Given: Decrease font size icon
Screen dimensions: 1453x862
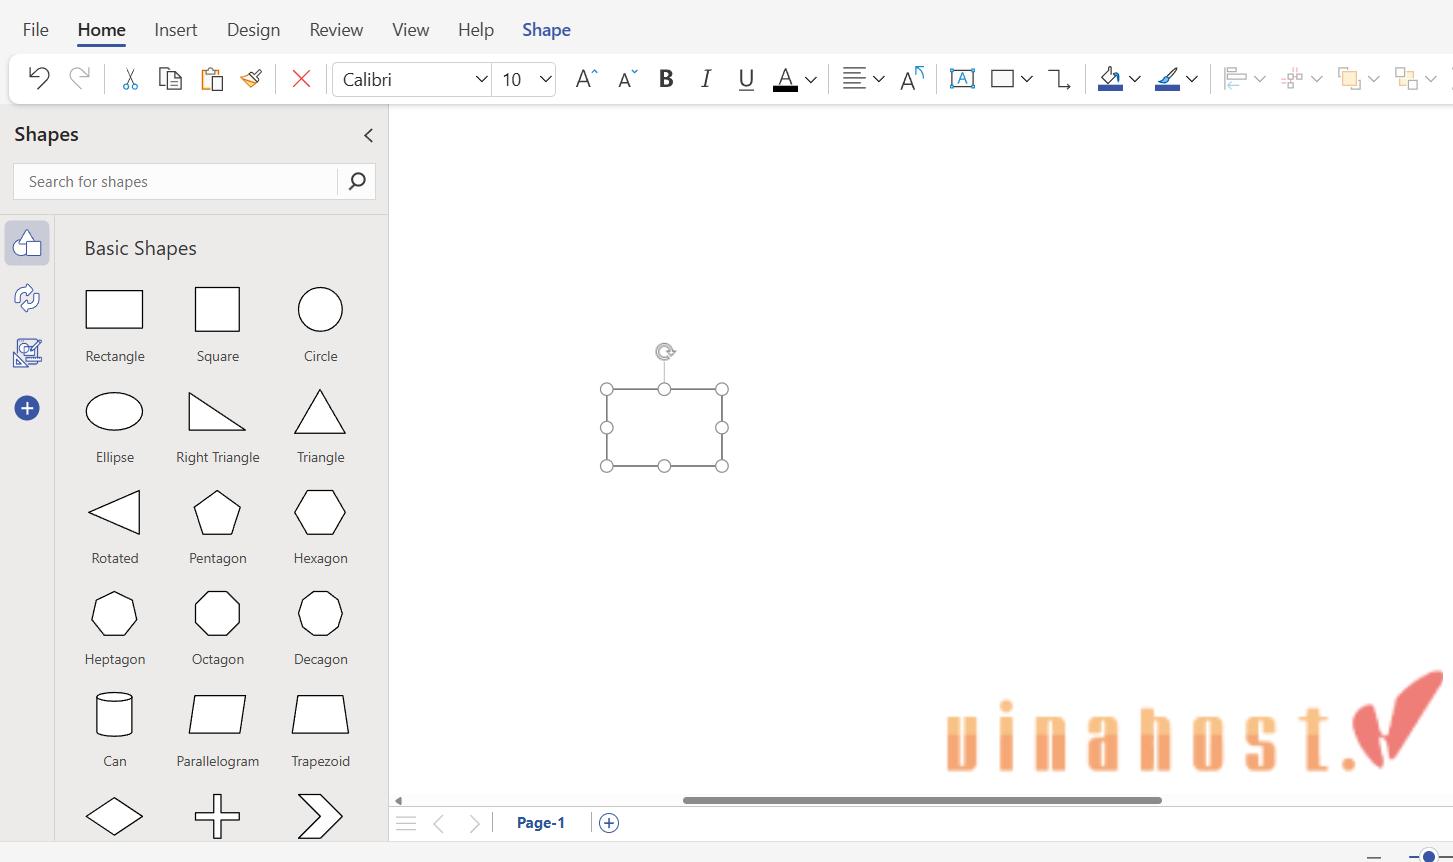Looking at the screenshot, I should pos(627,79).
